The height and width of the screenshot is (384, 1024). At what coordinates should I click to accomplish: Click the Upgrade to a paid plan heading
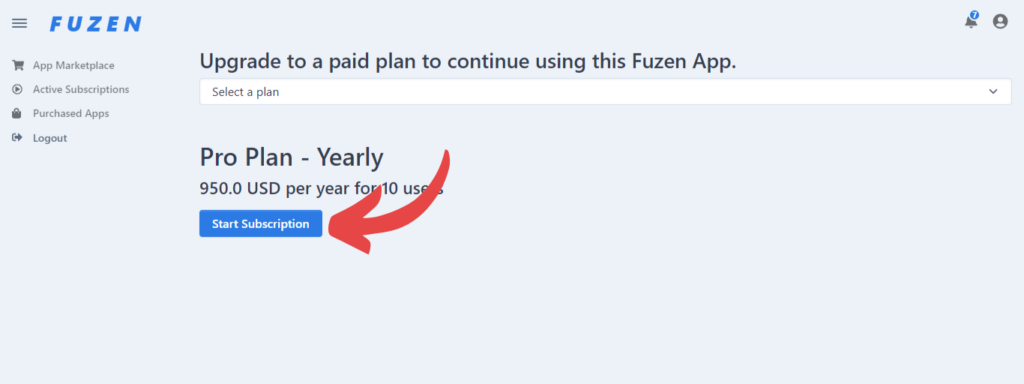click(468, 62)
